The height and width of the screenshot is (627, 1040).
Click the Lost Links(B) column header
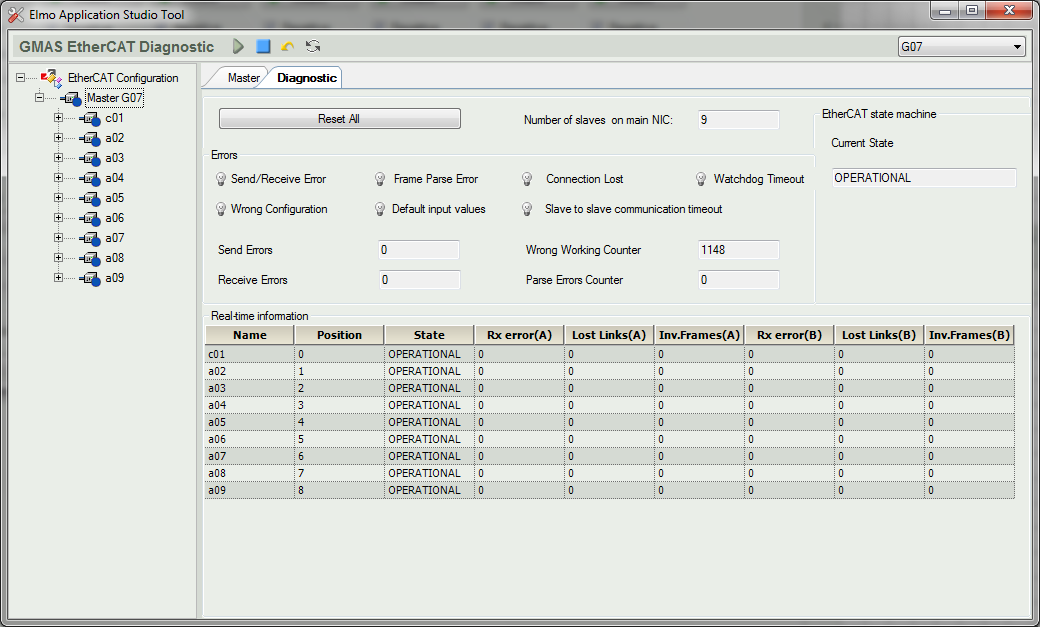[x=879, y=335]
